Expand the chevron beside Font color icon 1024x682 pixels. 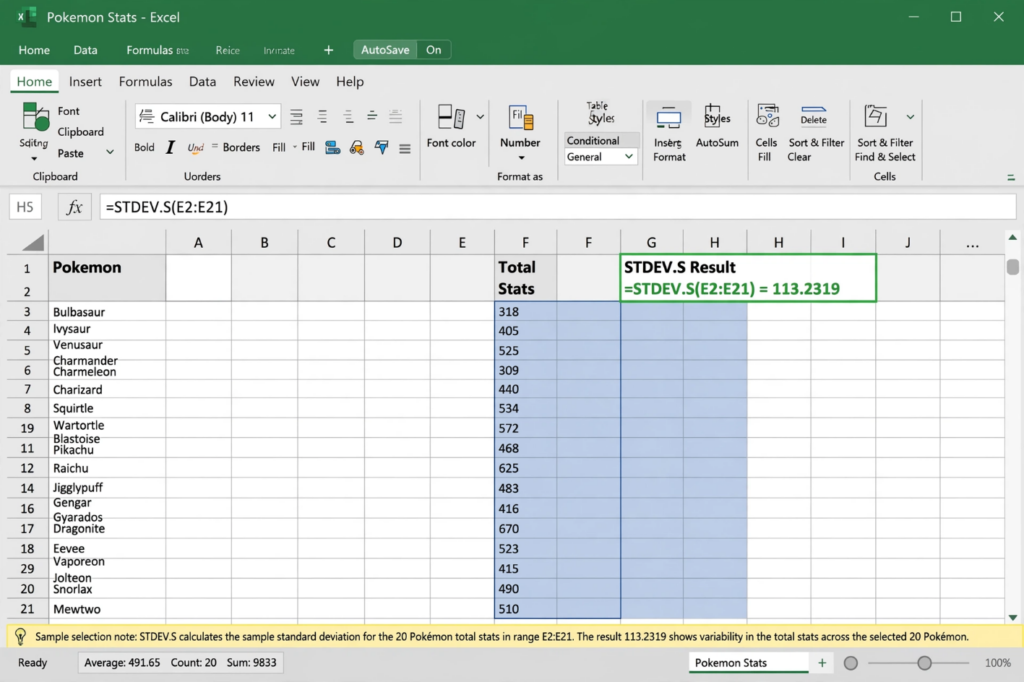480,117
